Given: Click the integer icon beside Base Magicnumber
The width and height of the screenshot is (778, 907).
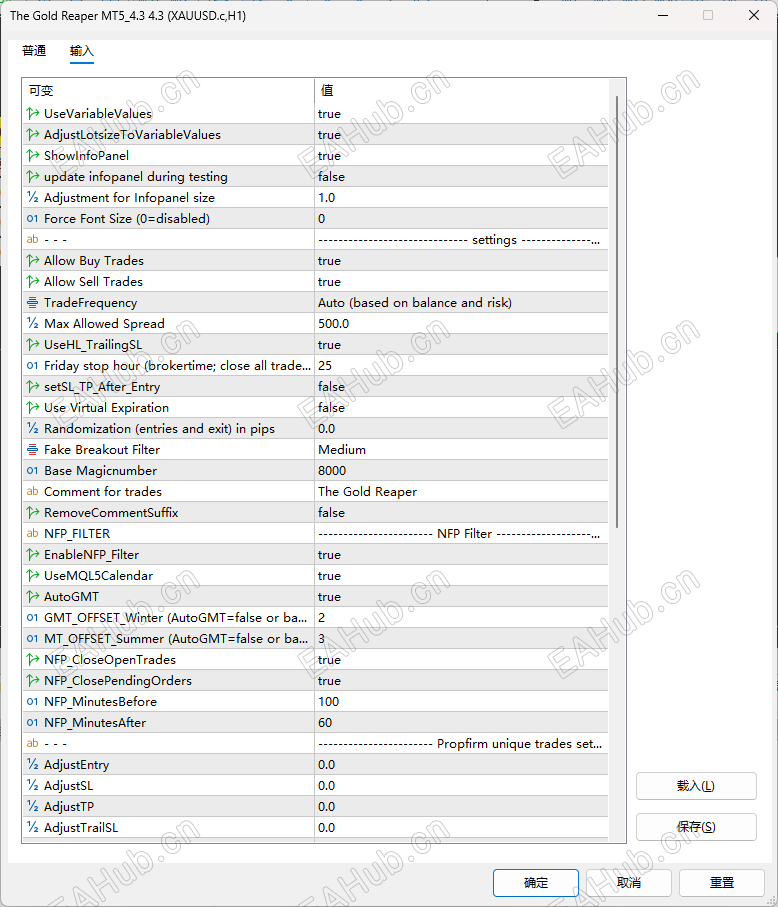Looking at the screenshot, I should pyautogui.click(x=32, y=471).
